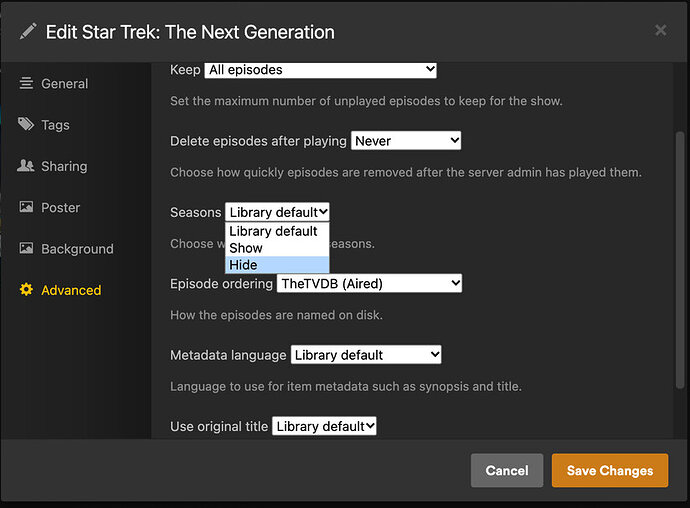Open the Keep episodes dropdown
Screen dimensions: 690x508
point(321,70)
